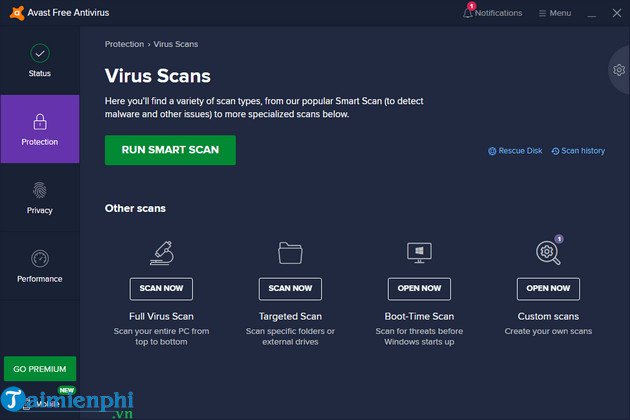
Task: Open the Rescue Disk link
Action: tap(515, 151)
